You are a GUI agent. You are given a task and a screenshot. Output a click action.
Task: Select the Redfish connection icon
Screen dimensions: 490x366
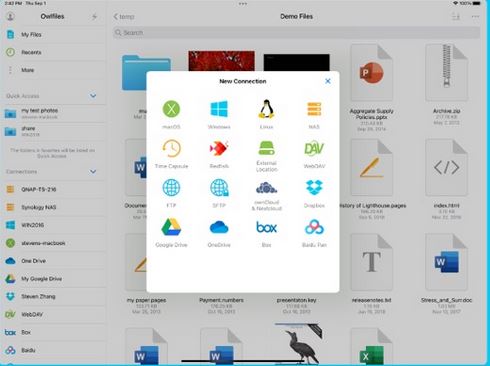click(219, 148)
